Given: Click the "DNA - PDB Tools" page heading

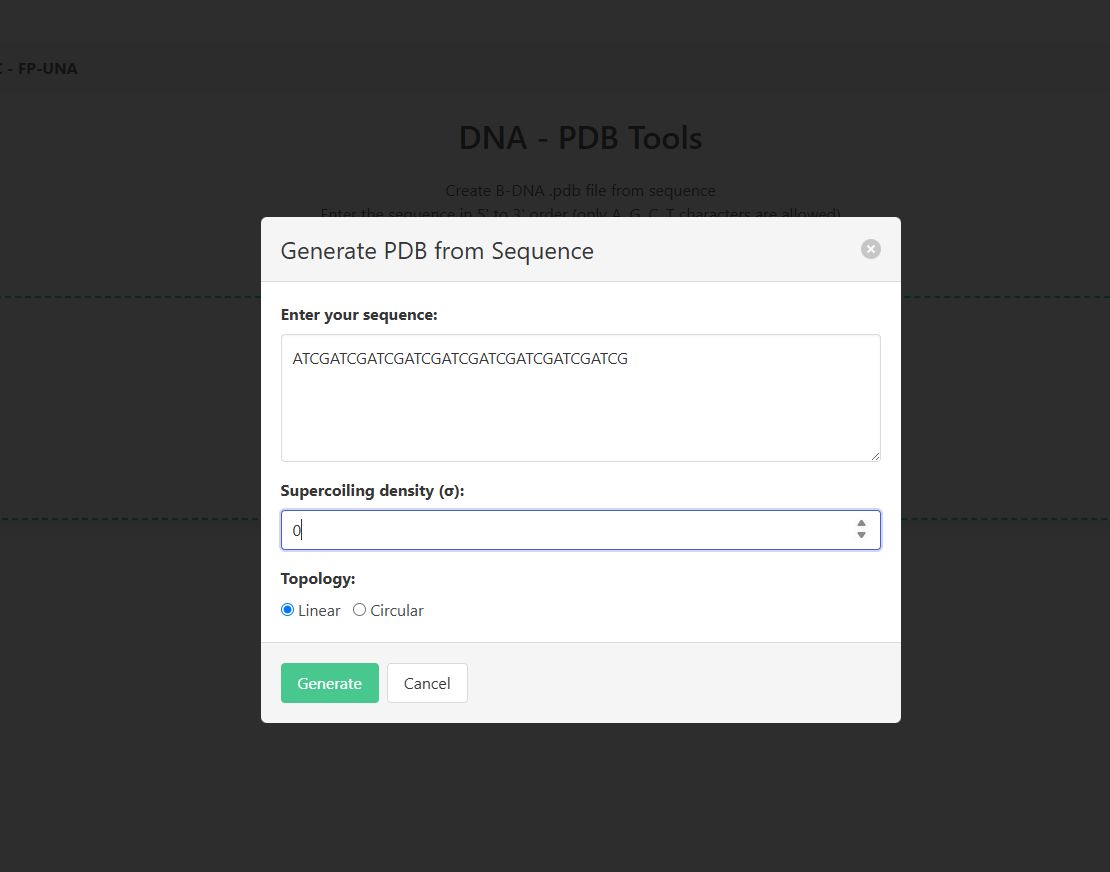Looking at the screenshot, I should 580,138.
